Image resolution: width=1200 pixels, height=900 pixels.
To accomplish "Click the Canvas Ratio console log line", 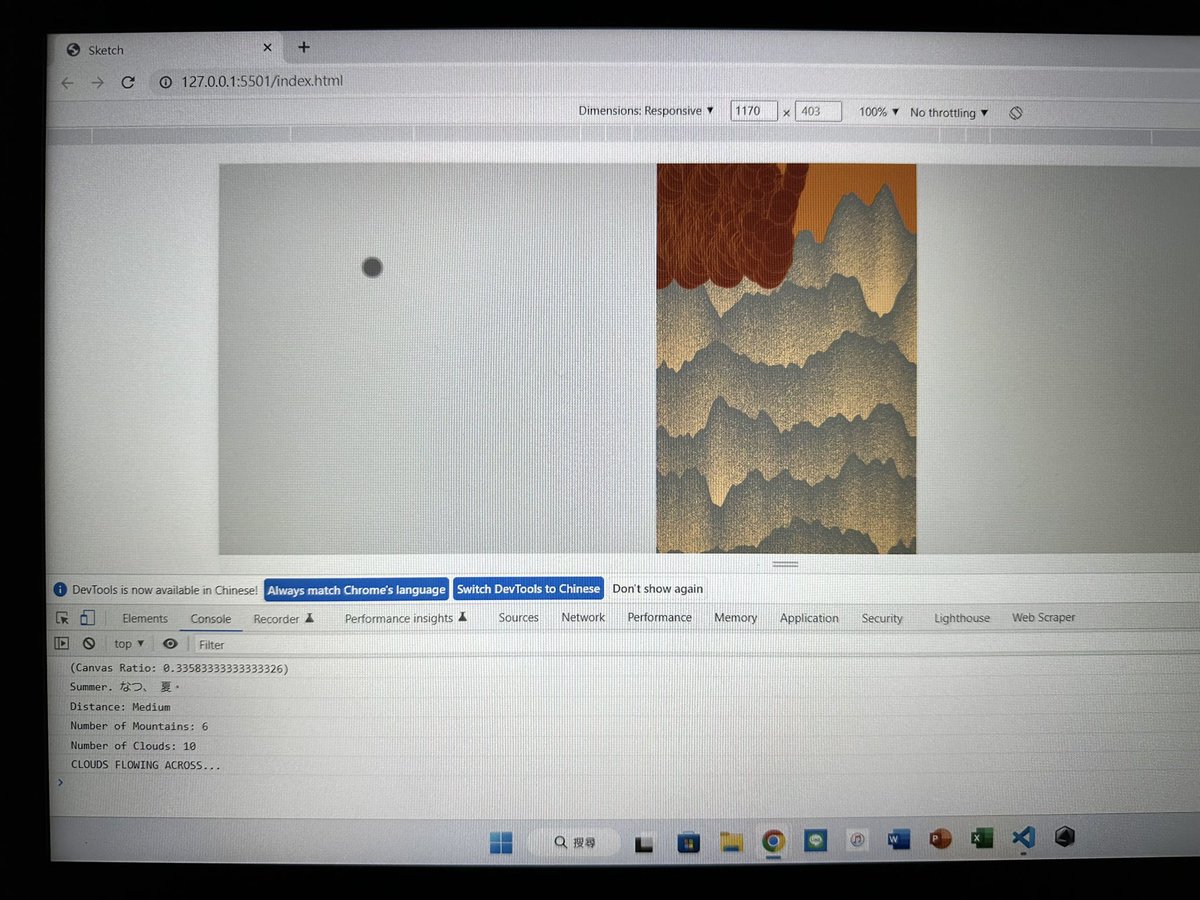I will (x=179, y=668).
